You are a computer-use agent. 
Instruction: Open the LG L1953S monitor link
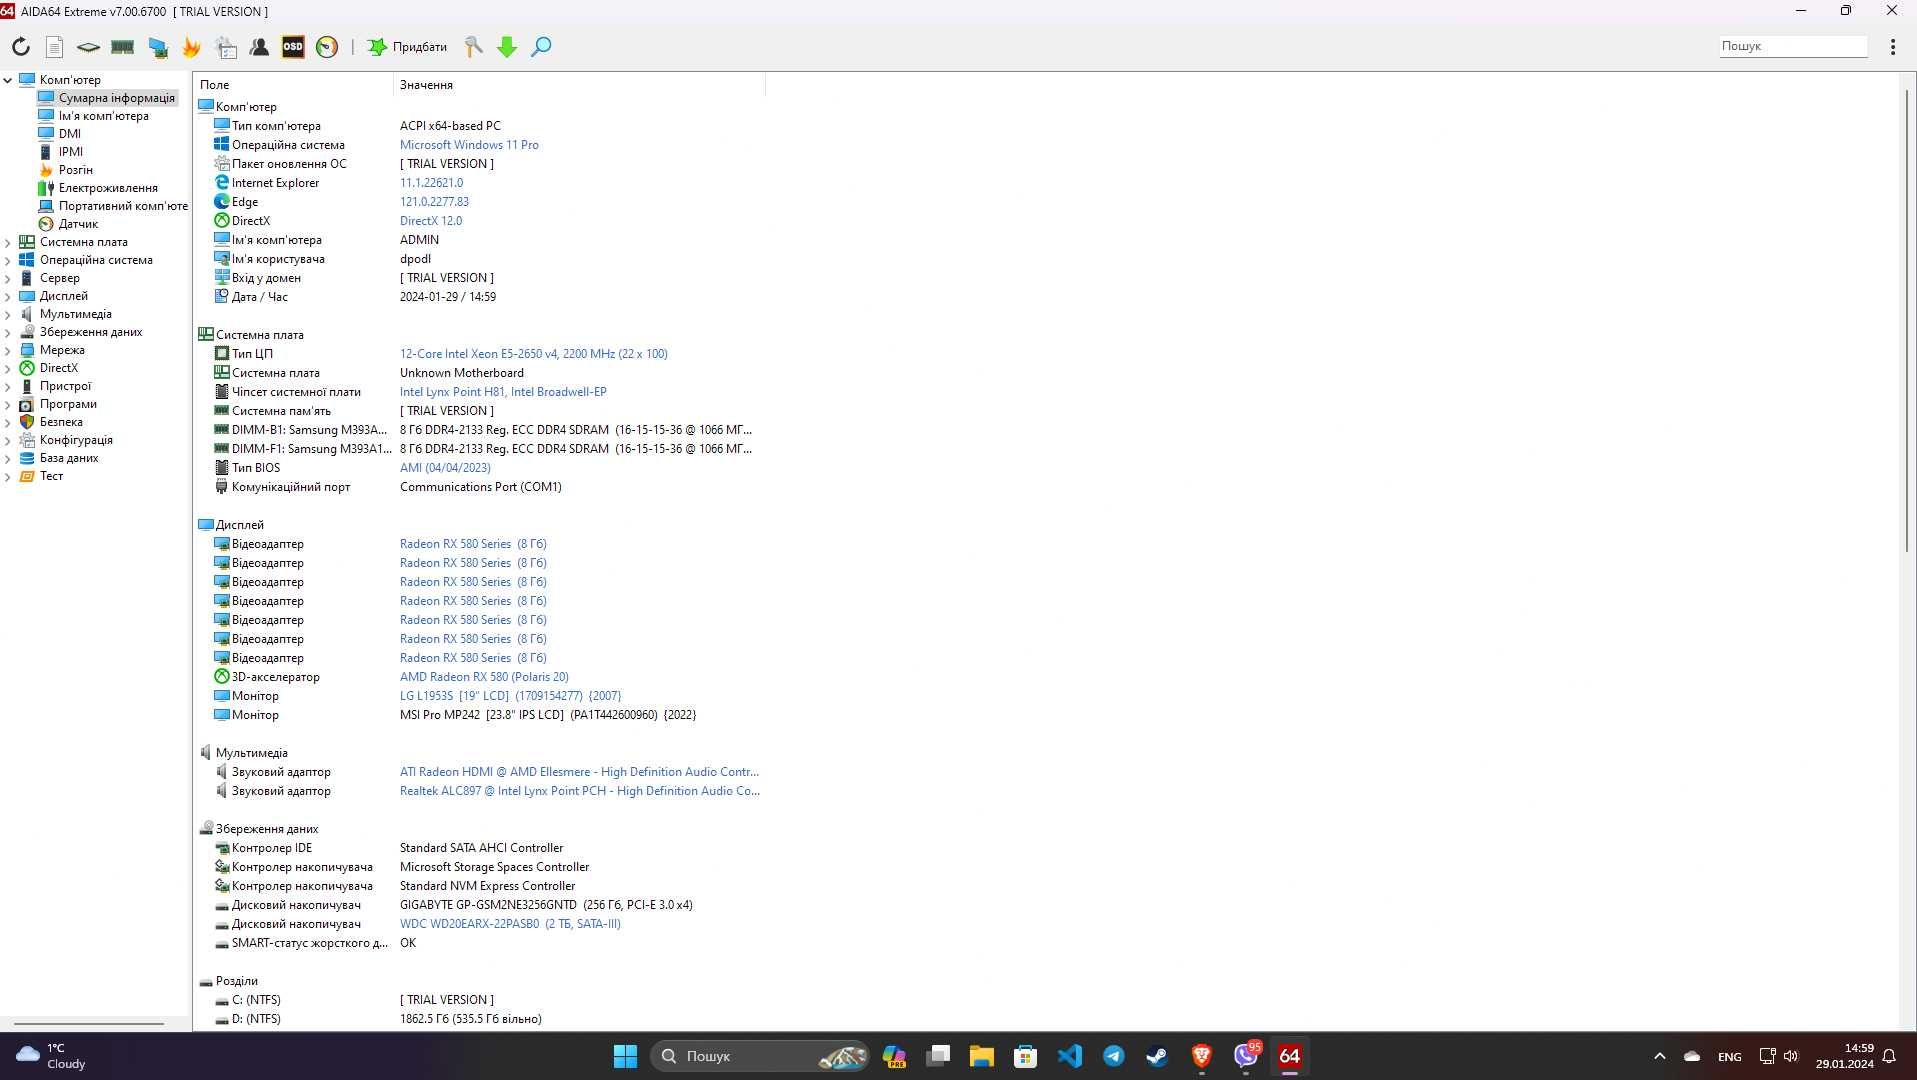tap(510, 696)
